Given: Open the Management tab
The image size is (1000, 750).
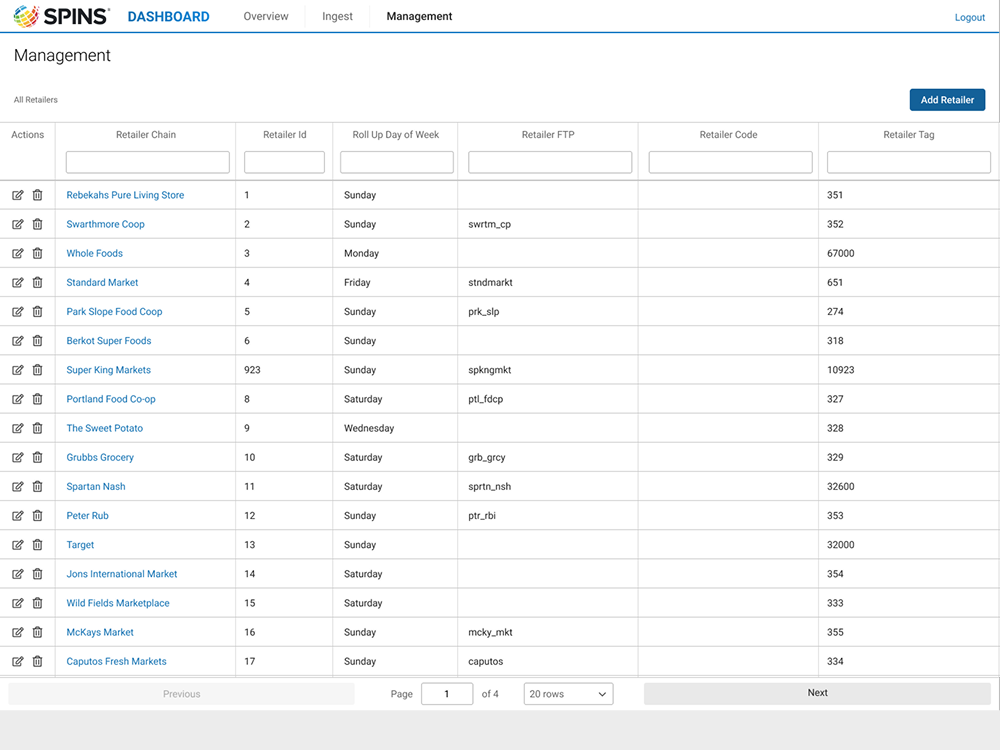Looking at the screenshot, I should (419, 17).
